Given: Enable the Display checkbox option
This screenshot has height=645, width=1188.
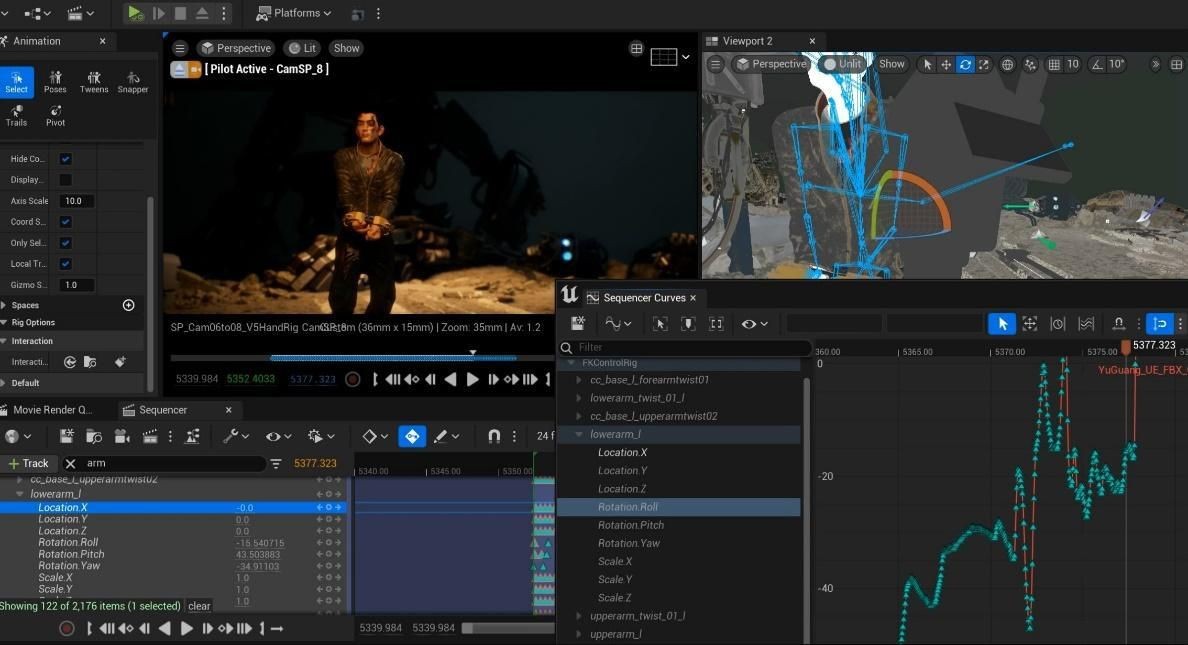Looking at the screenshot, I should (x=65, y=180).
